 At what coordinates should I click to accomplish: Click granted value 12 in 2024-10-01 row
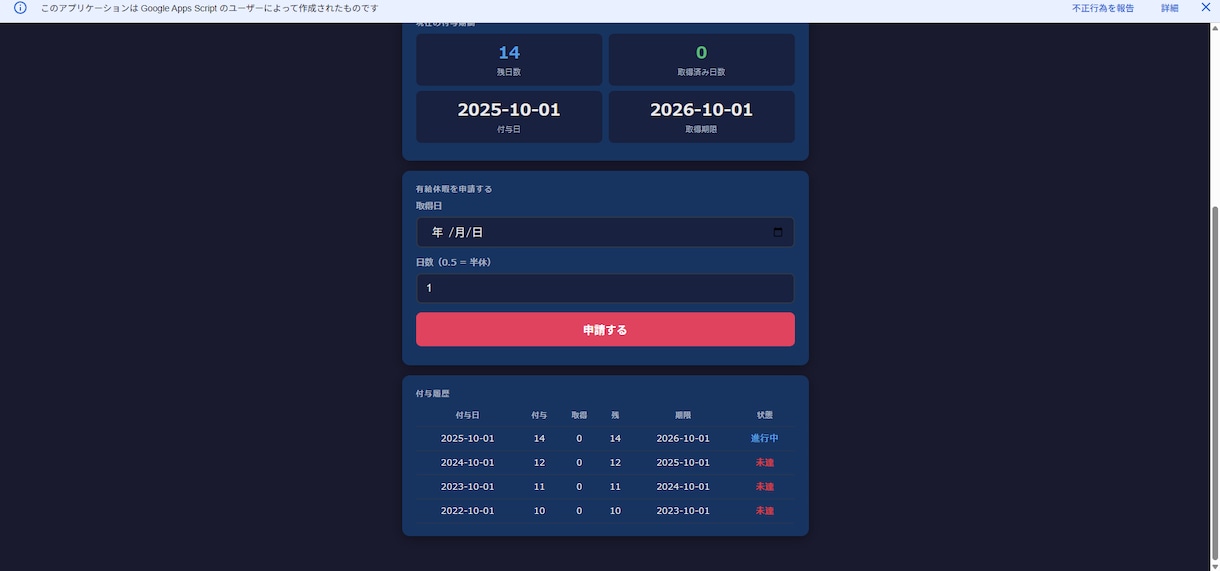point(540,463)
